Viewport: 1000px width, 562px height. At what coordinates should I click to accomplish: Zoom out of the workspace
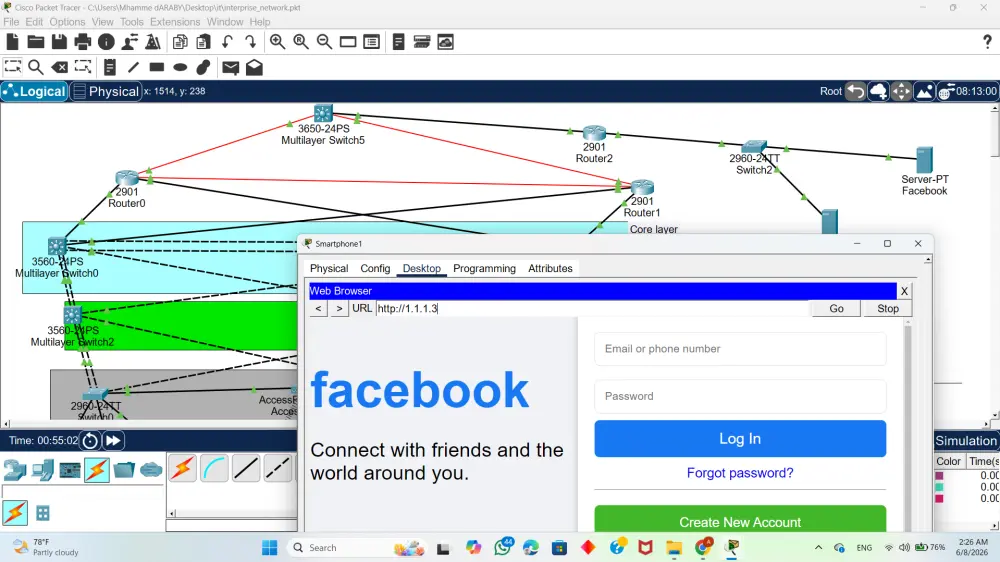click(x=325, y=42)
